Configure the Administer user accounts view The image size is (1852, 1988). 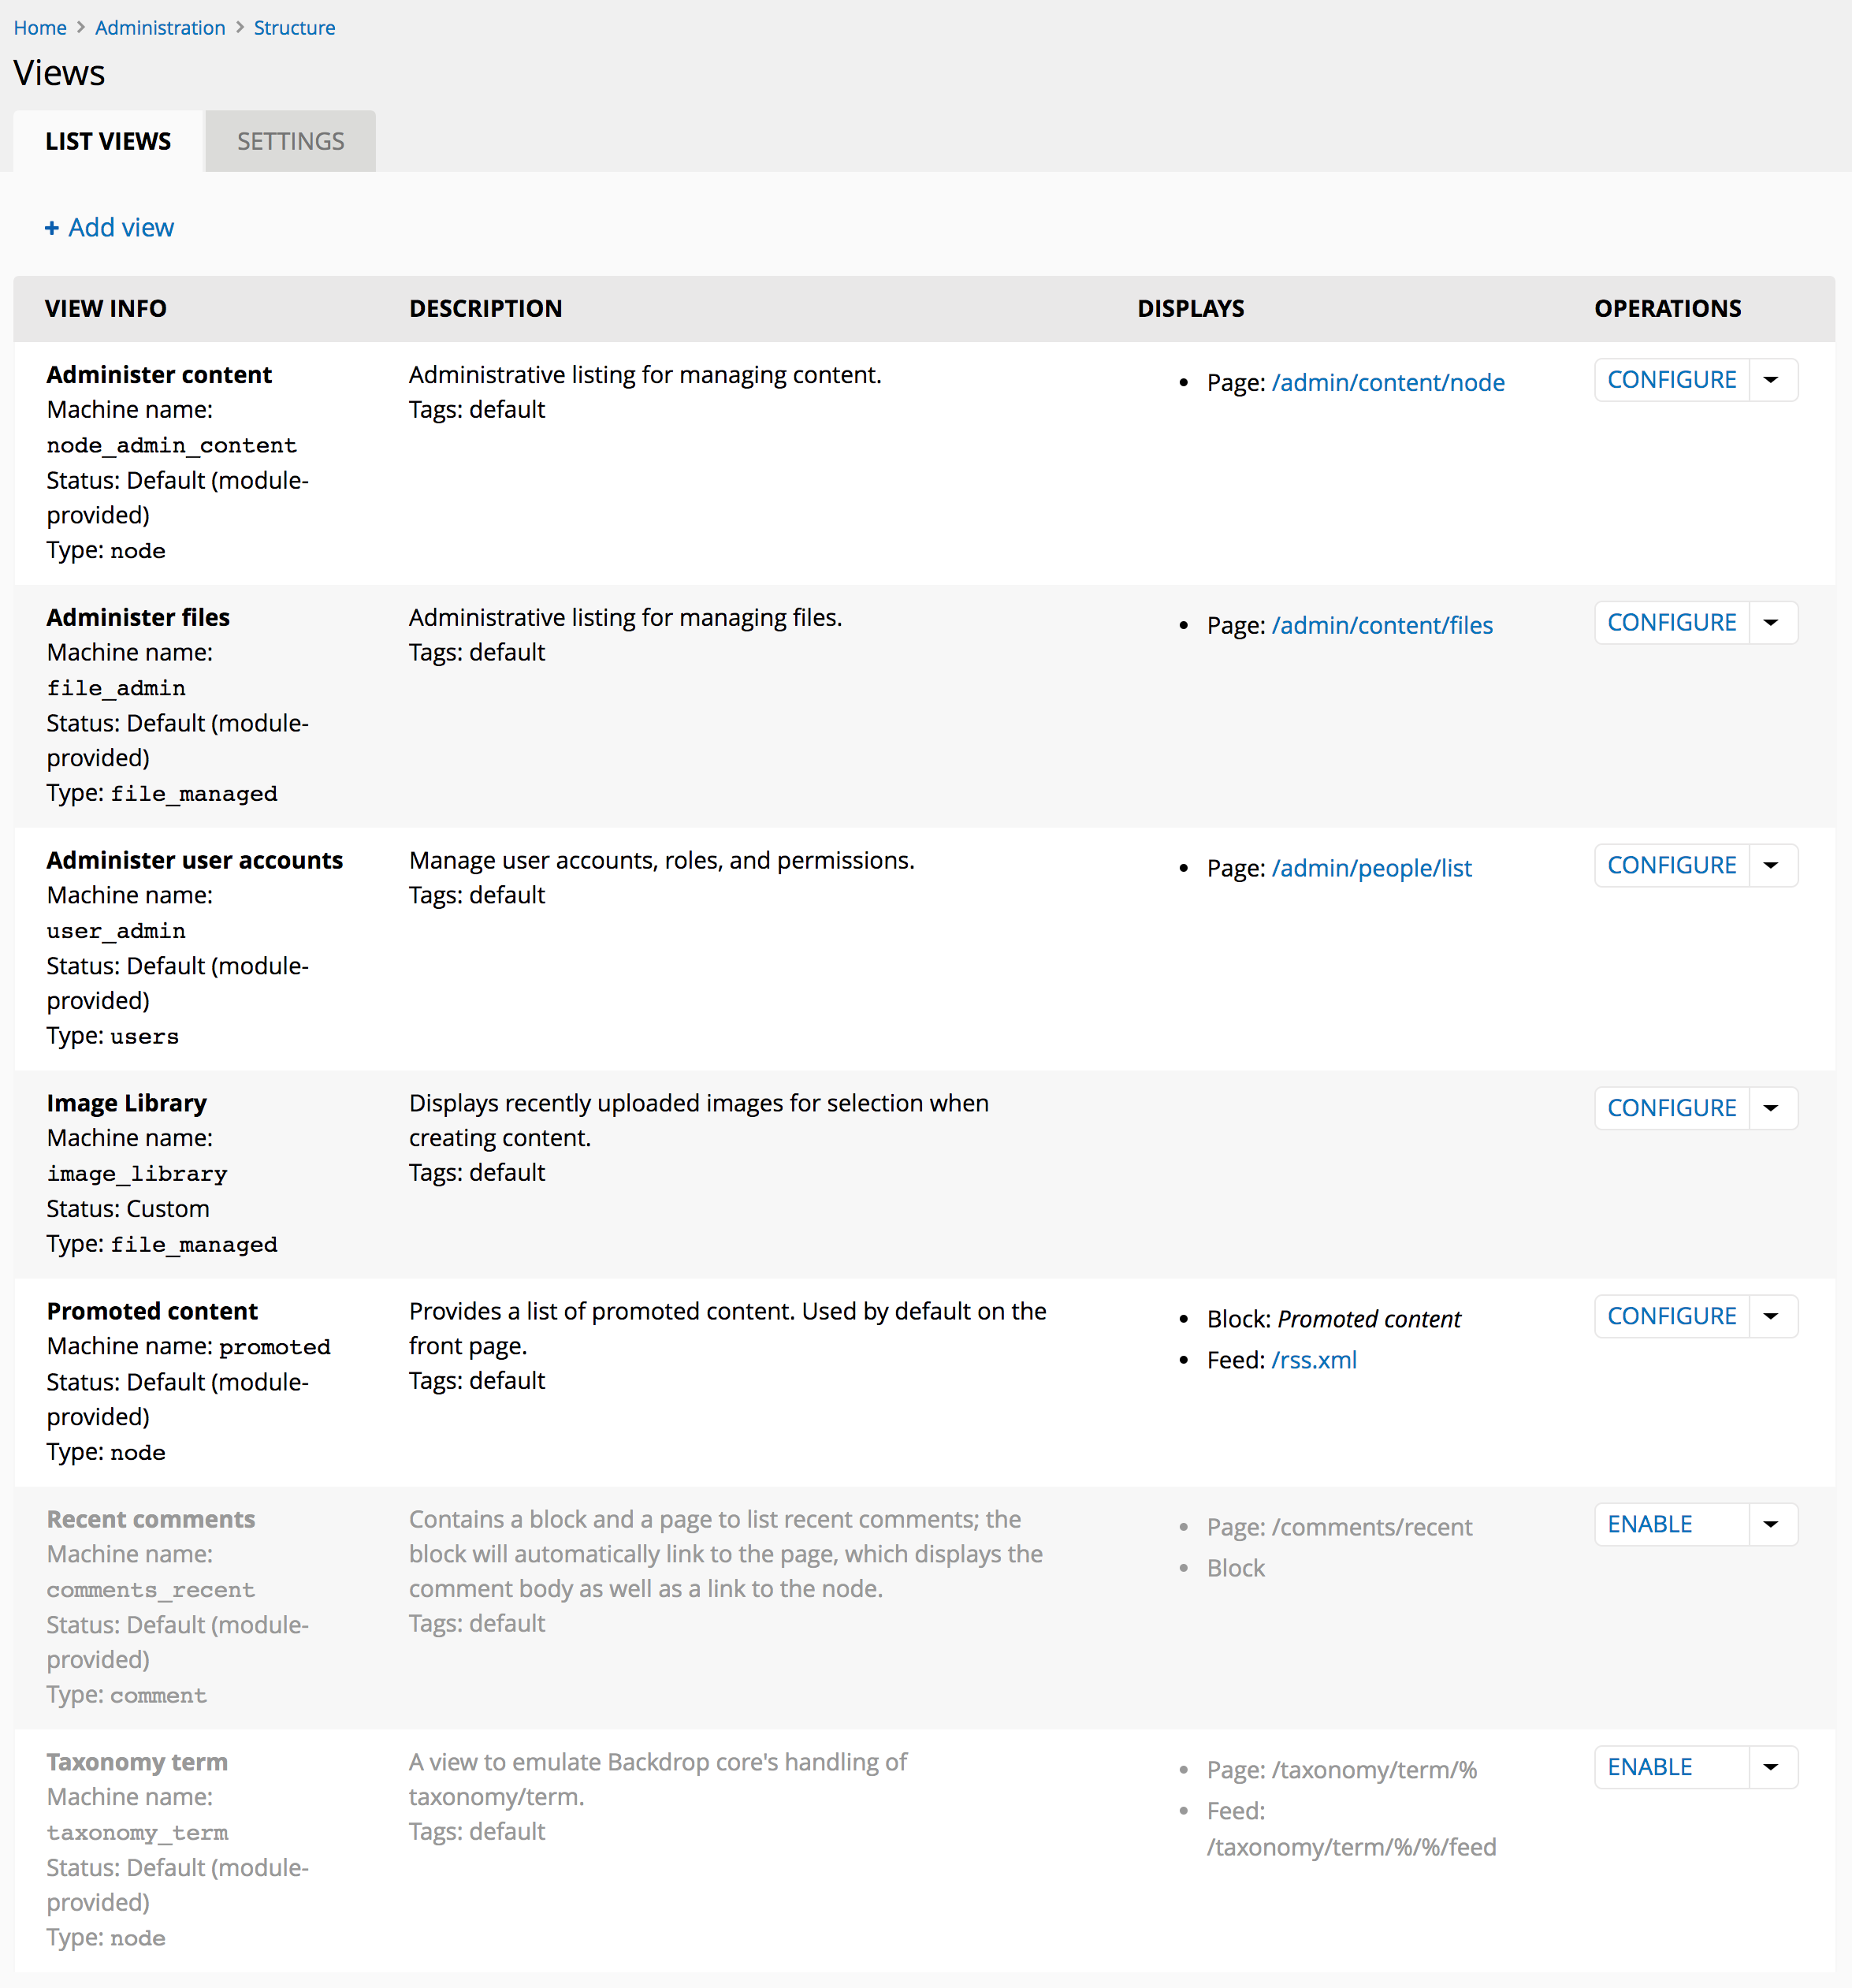(x=1671, y=864)
